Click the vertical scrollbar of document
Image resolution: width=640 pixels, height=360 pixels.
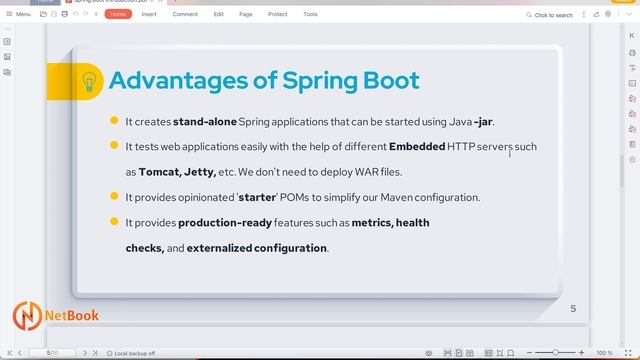pyautogui.click(x=622, y=171)
